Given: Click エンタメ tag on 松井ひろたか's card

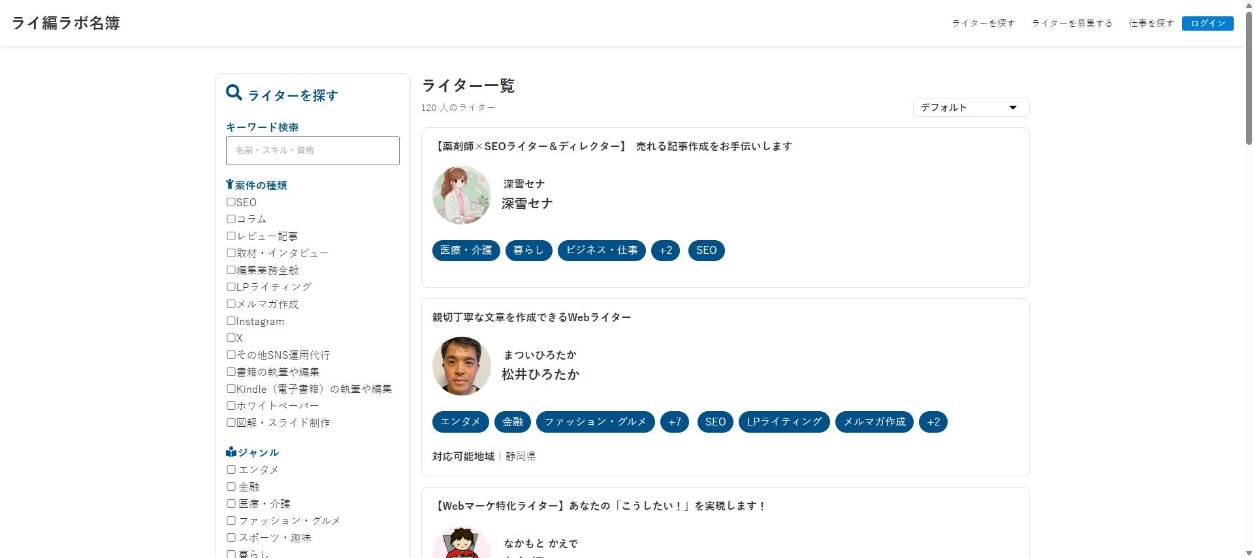Looking at the screenshot, I should pos(461,422).
